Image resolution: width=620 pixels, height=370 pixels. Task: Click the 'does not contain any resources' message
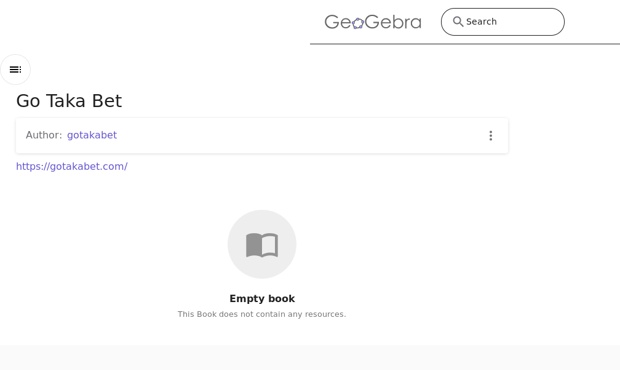262,314
